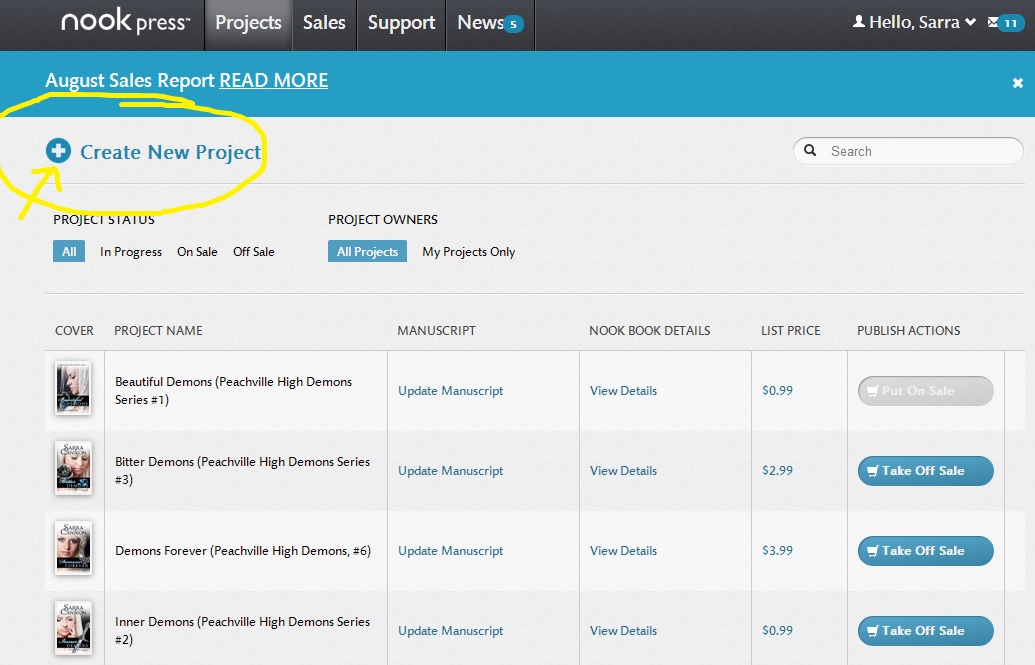The image size is (1035, 665).
Task: Click the Beautiful Demons project name
Action: (234, 390)
